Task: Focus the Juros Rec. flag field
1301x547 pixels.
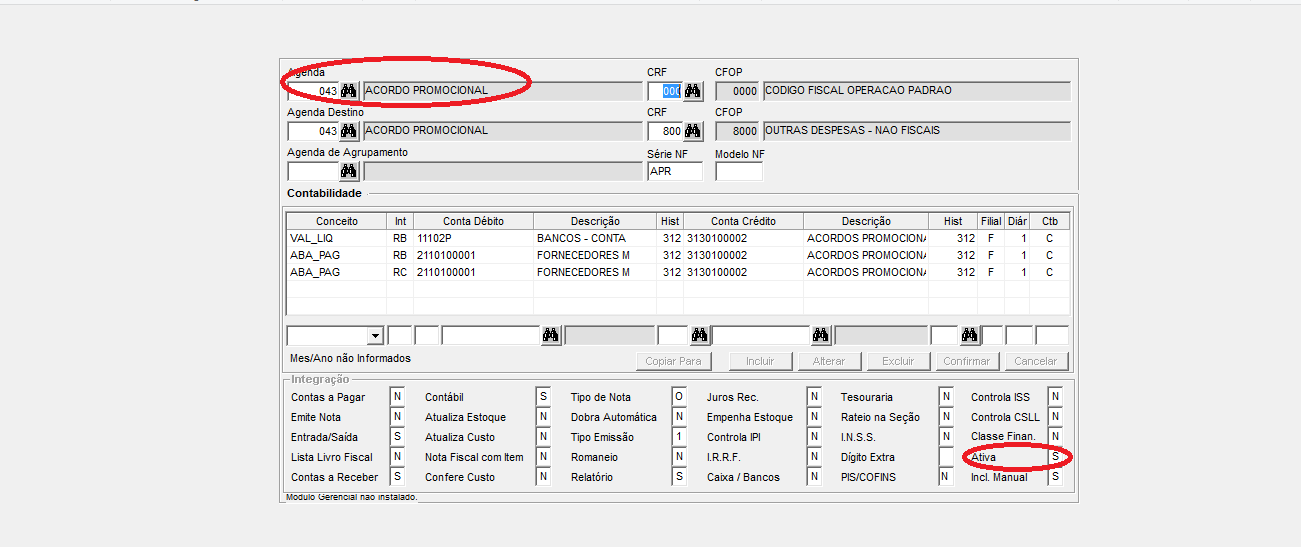Action: tap(814, 397)
